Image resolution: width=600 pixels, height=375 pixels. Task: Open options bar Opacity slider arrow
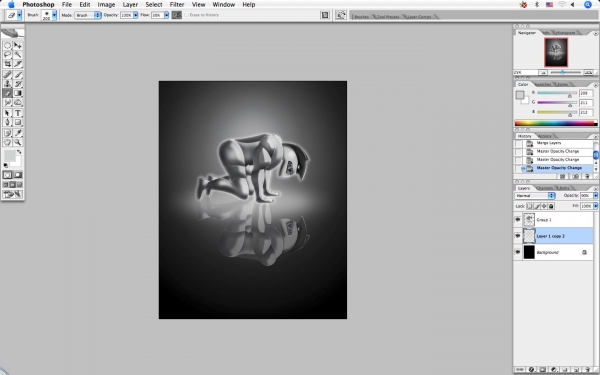pos(136,15)
